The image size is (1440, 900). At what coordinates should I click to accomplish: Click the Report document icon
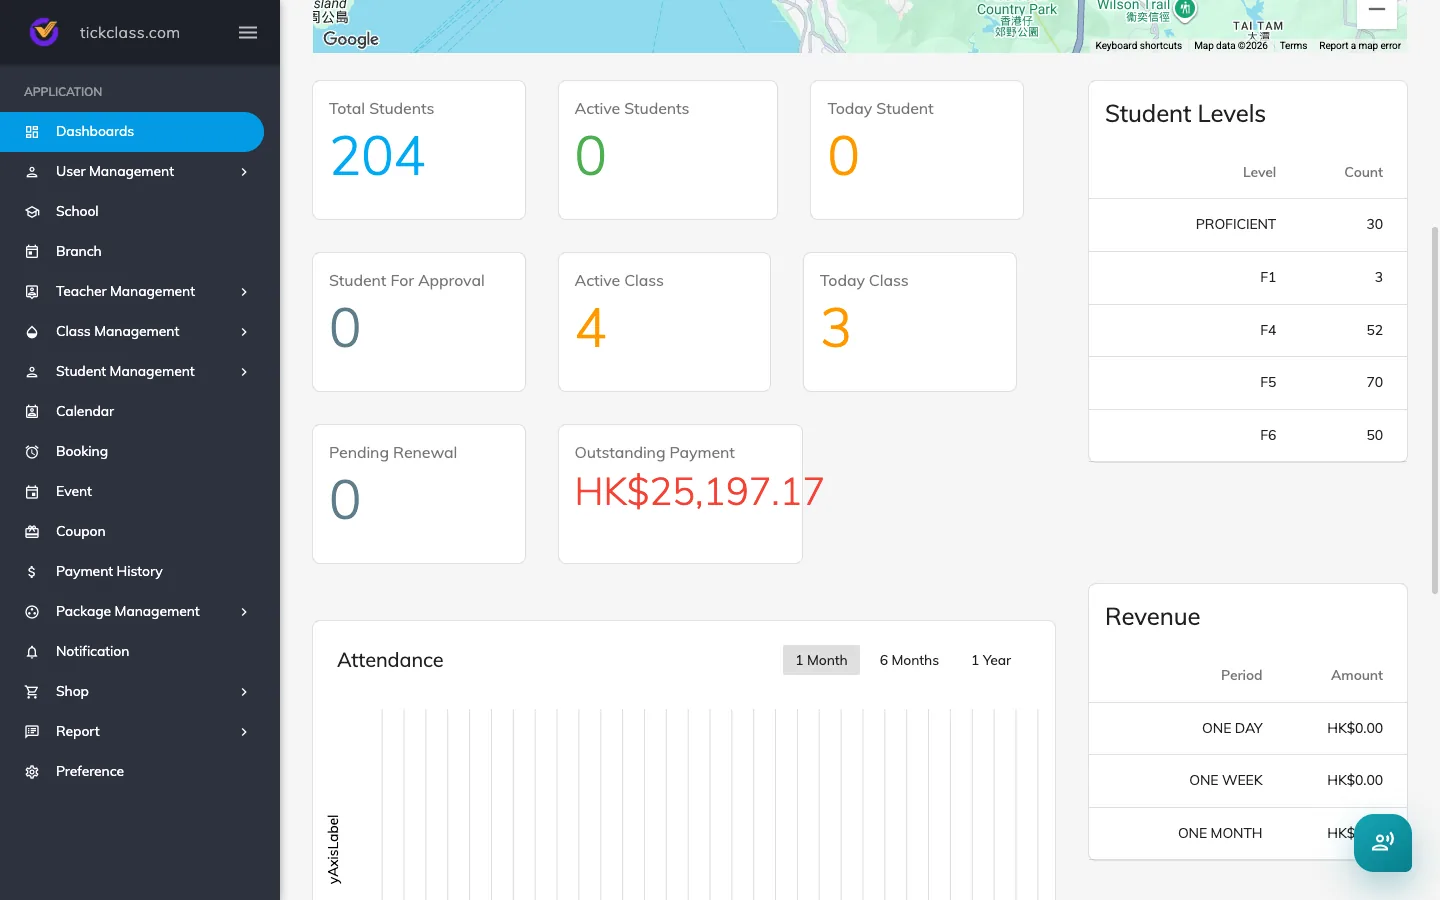[x=32, y=732]
